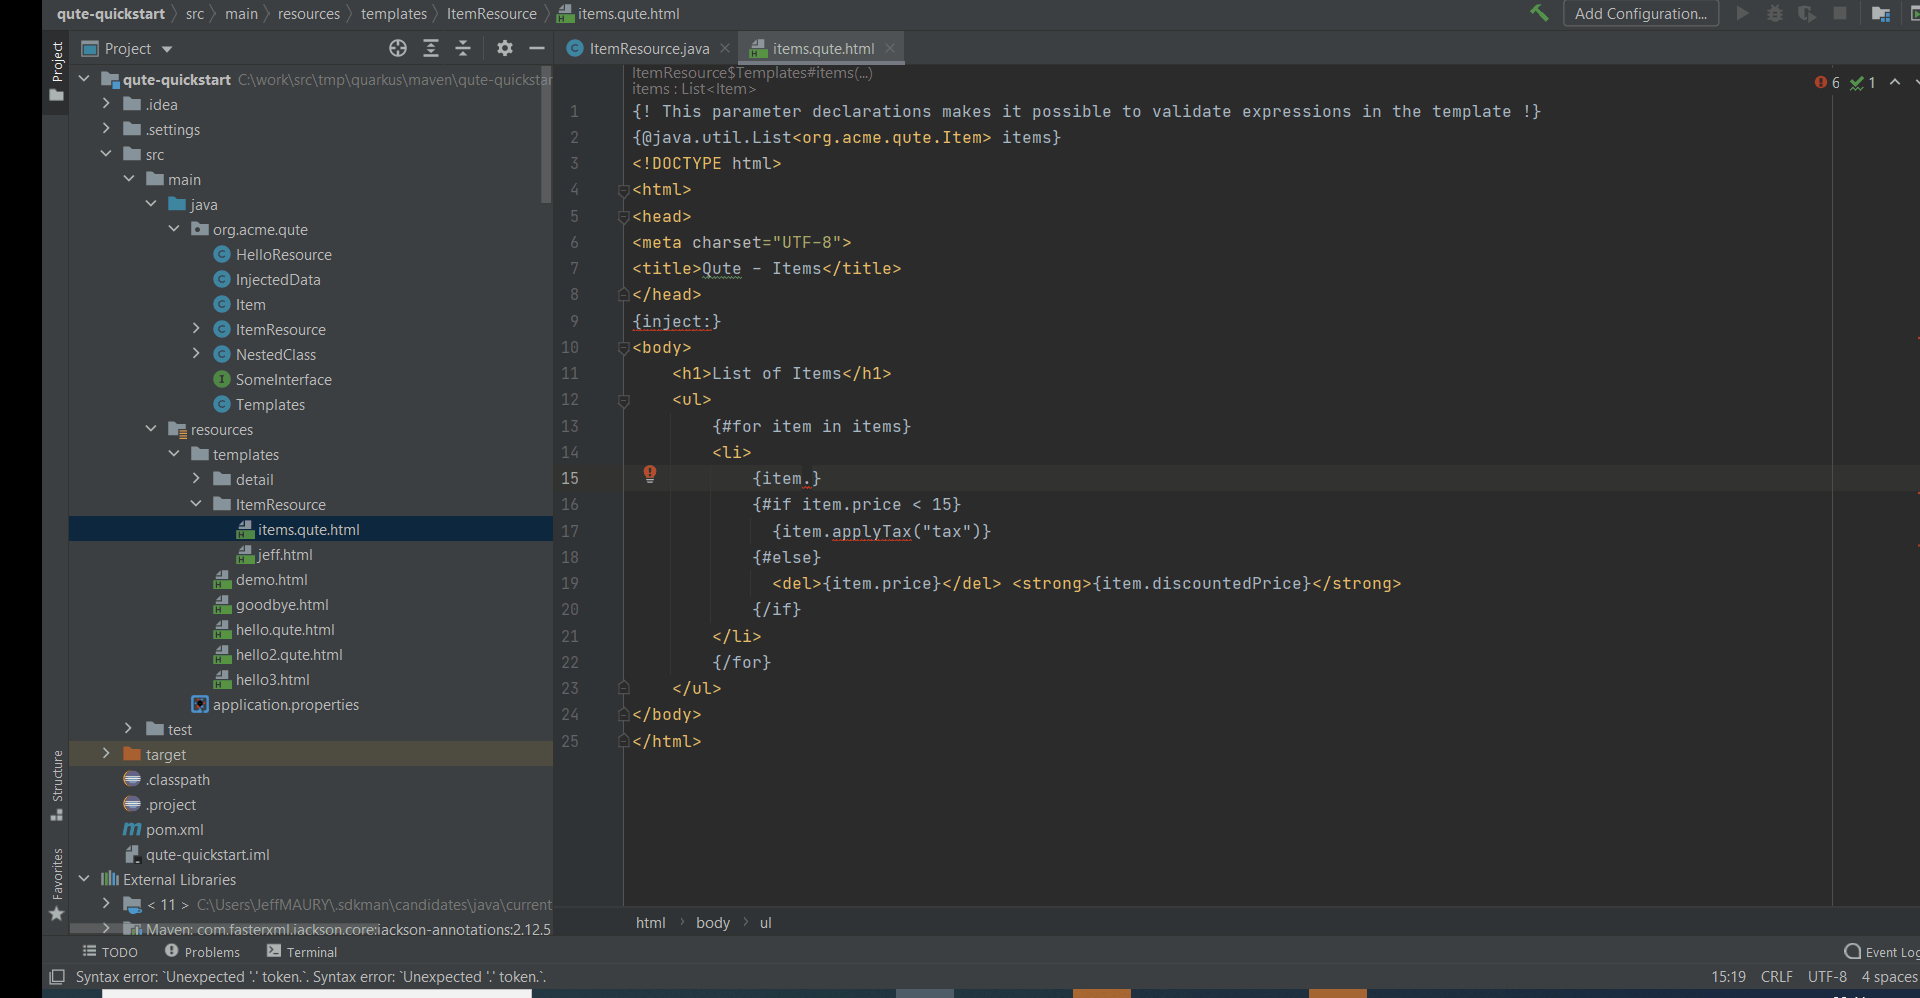
Task: Toggle the Terminal tool window
Action: tap(302, 952)
